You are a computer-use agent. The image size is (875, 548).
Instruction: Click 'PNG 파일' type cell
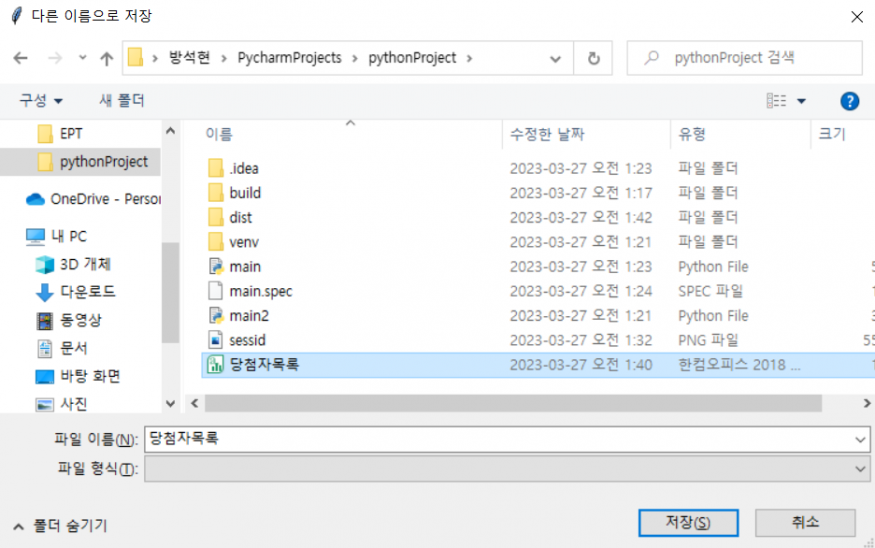click(x=708, y=340)
